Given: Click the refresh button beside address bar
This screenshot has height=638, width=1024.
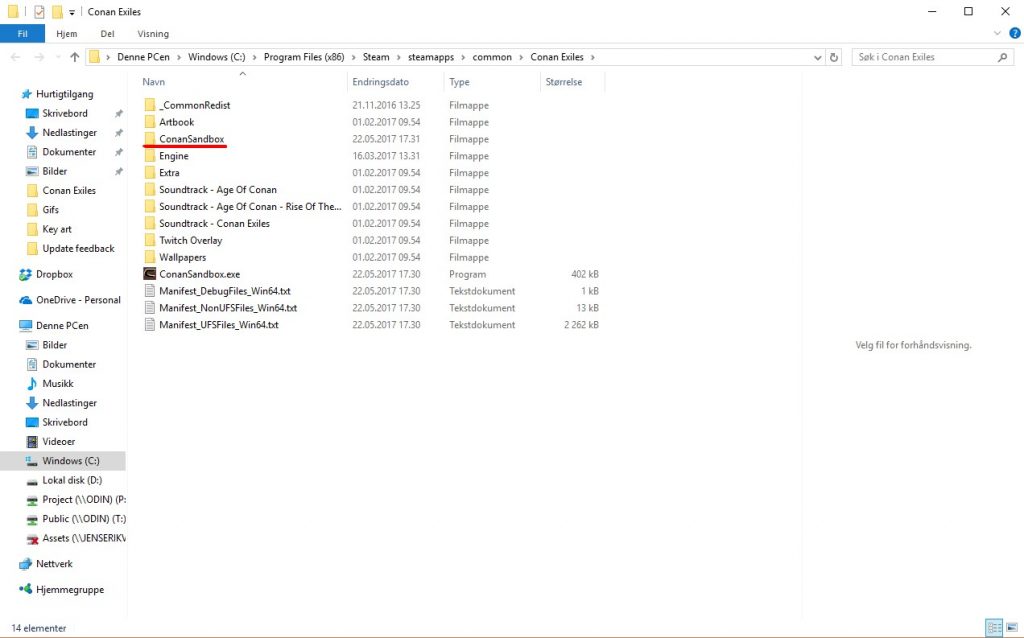Looking at the screenshot, I should click(x=835, y=58).
